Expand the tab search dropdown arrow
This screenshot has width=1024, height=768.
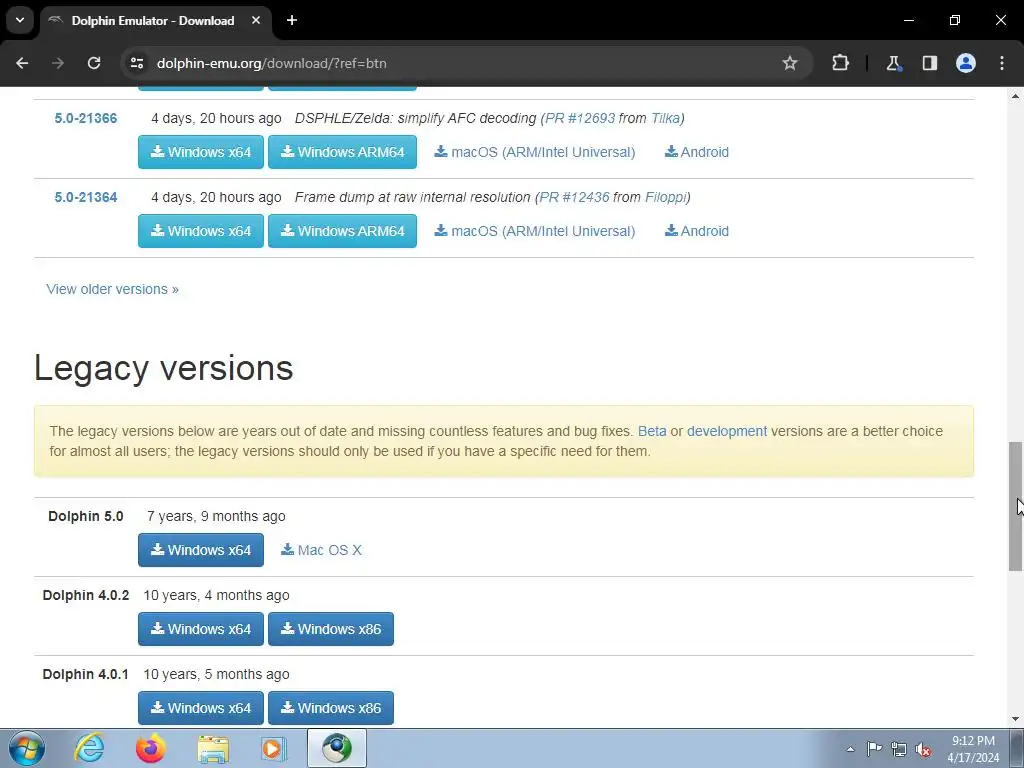(x=20, y=20)
